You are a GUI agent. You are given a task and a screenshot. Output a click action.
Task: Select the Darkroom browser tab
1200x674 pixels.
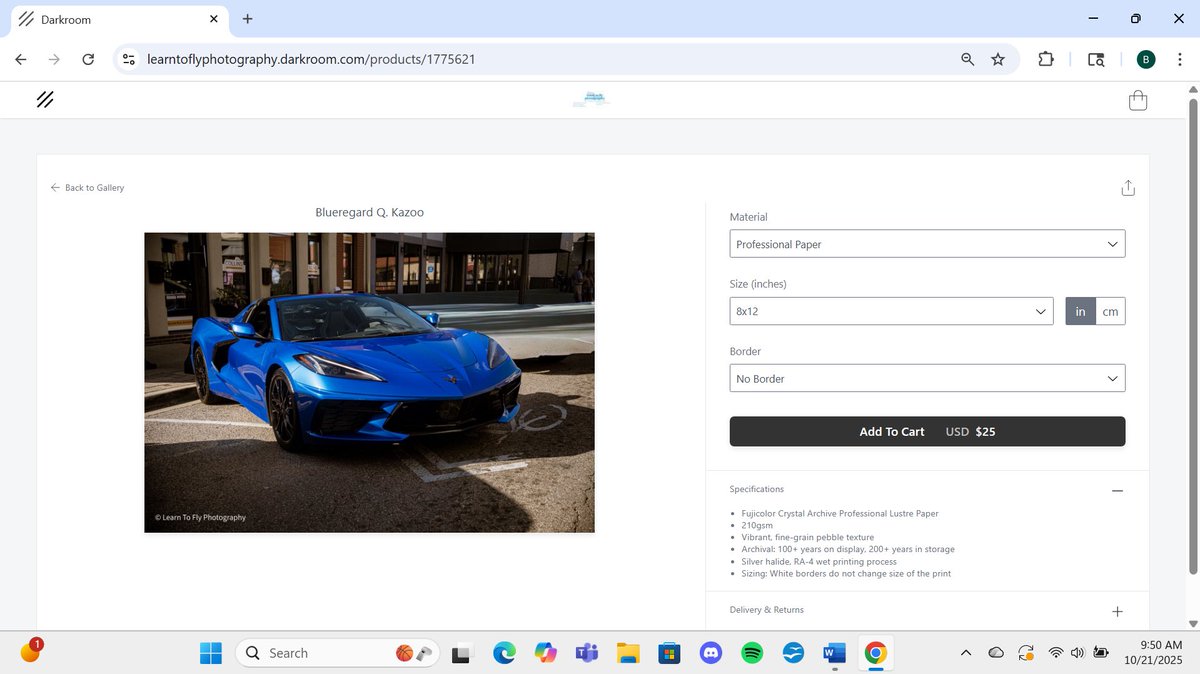pos(118,19)
